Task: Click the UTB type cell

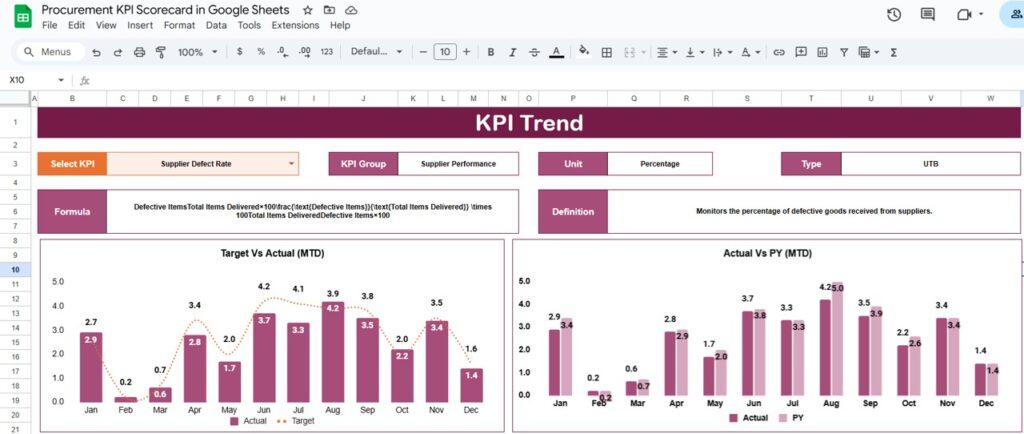Action: pos(931,164)
